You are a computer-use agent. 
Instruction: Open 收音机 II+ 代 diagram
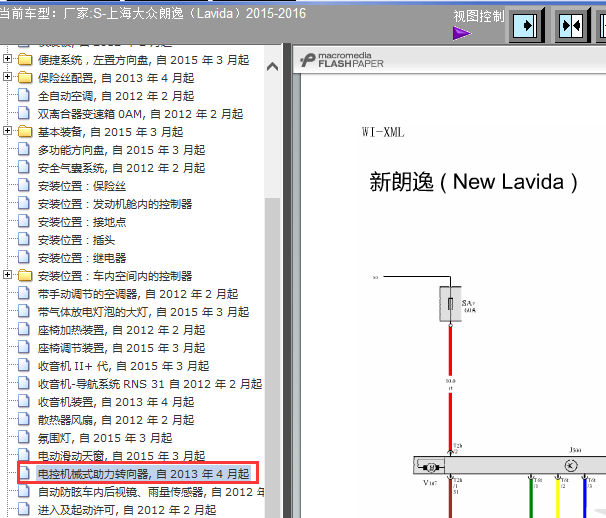point(123,366)
